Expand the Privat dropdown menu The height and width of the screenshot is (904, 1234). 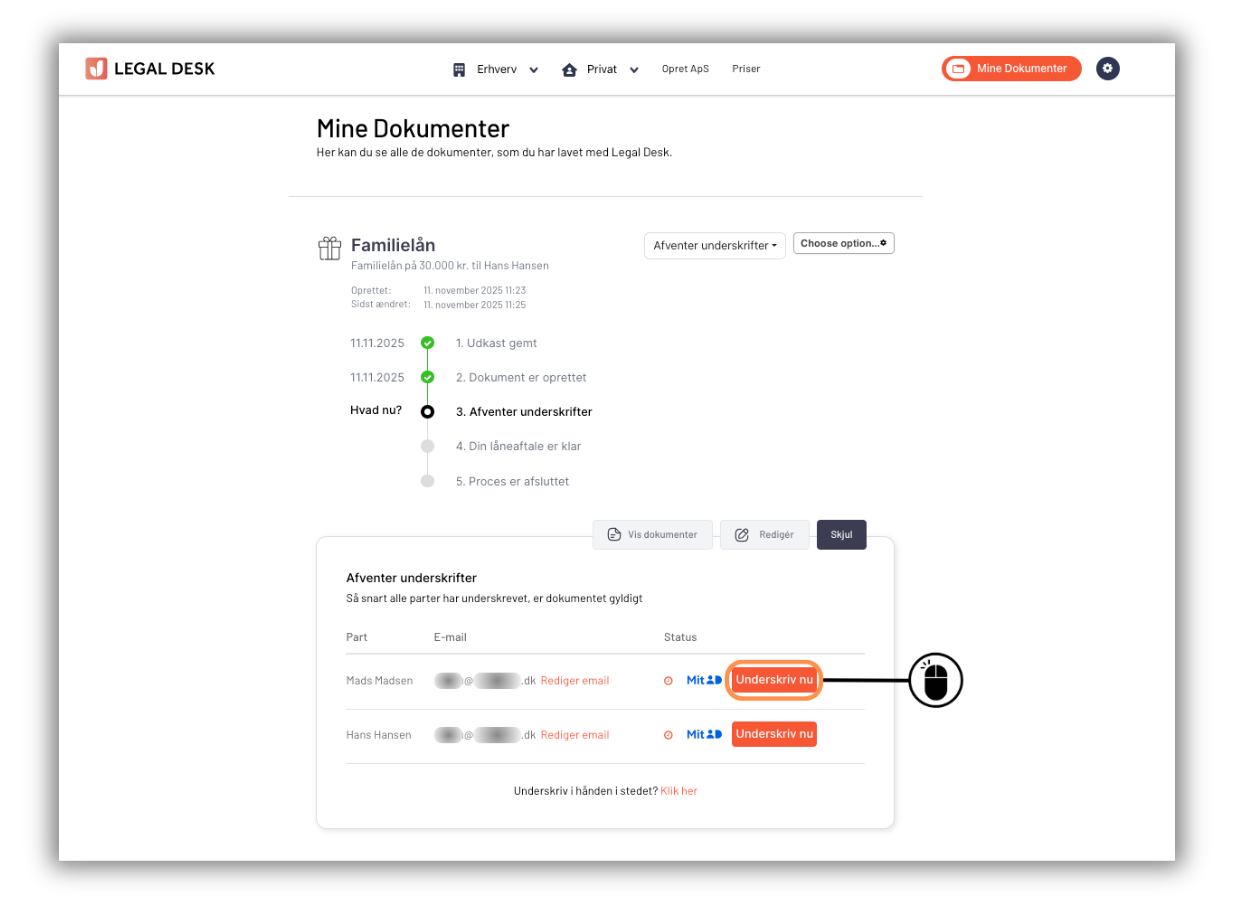600,70
